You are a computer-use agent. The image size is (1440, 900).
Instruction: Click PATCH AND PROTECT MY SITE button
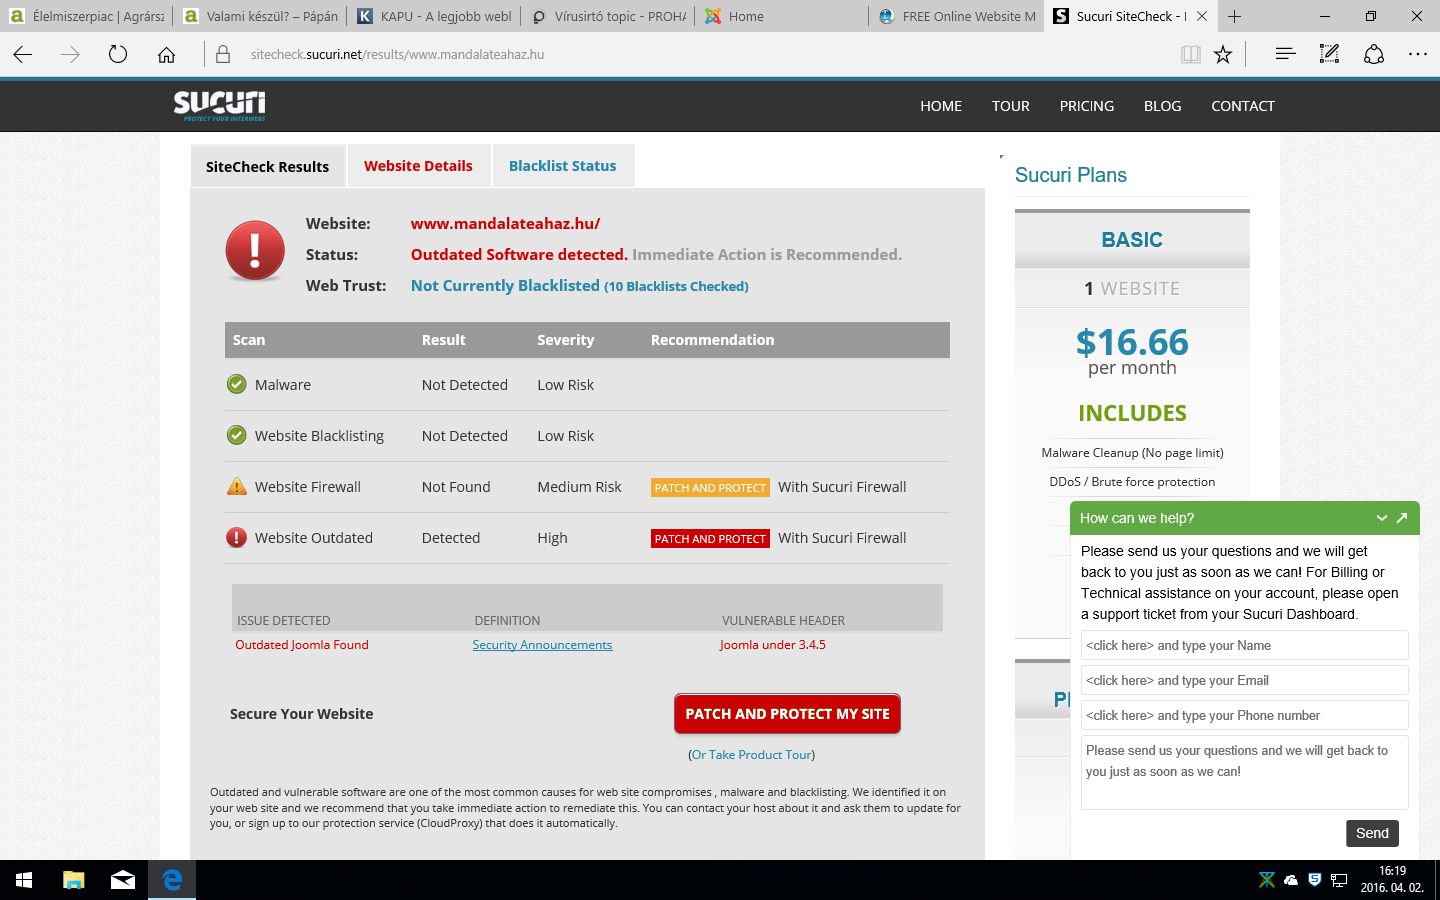click(x=787, y=714)
